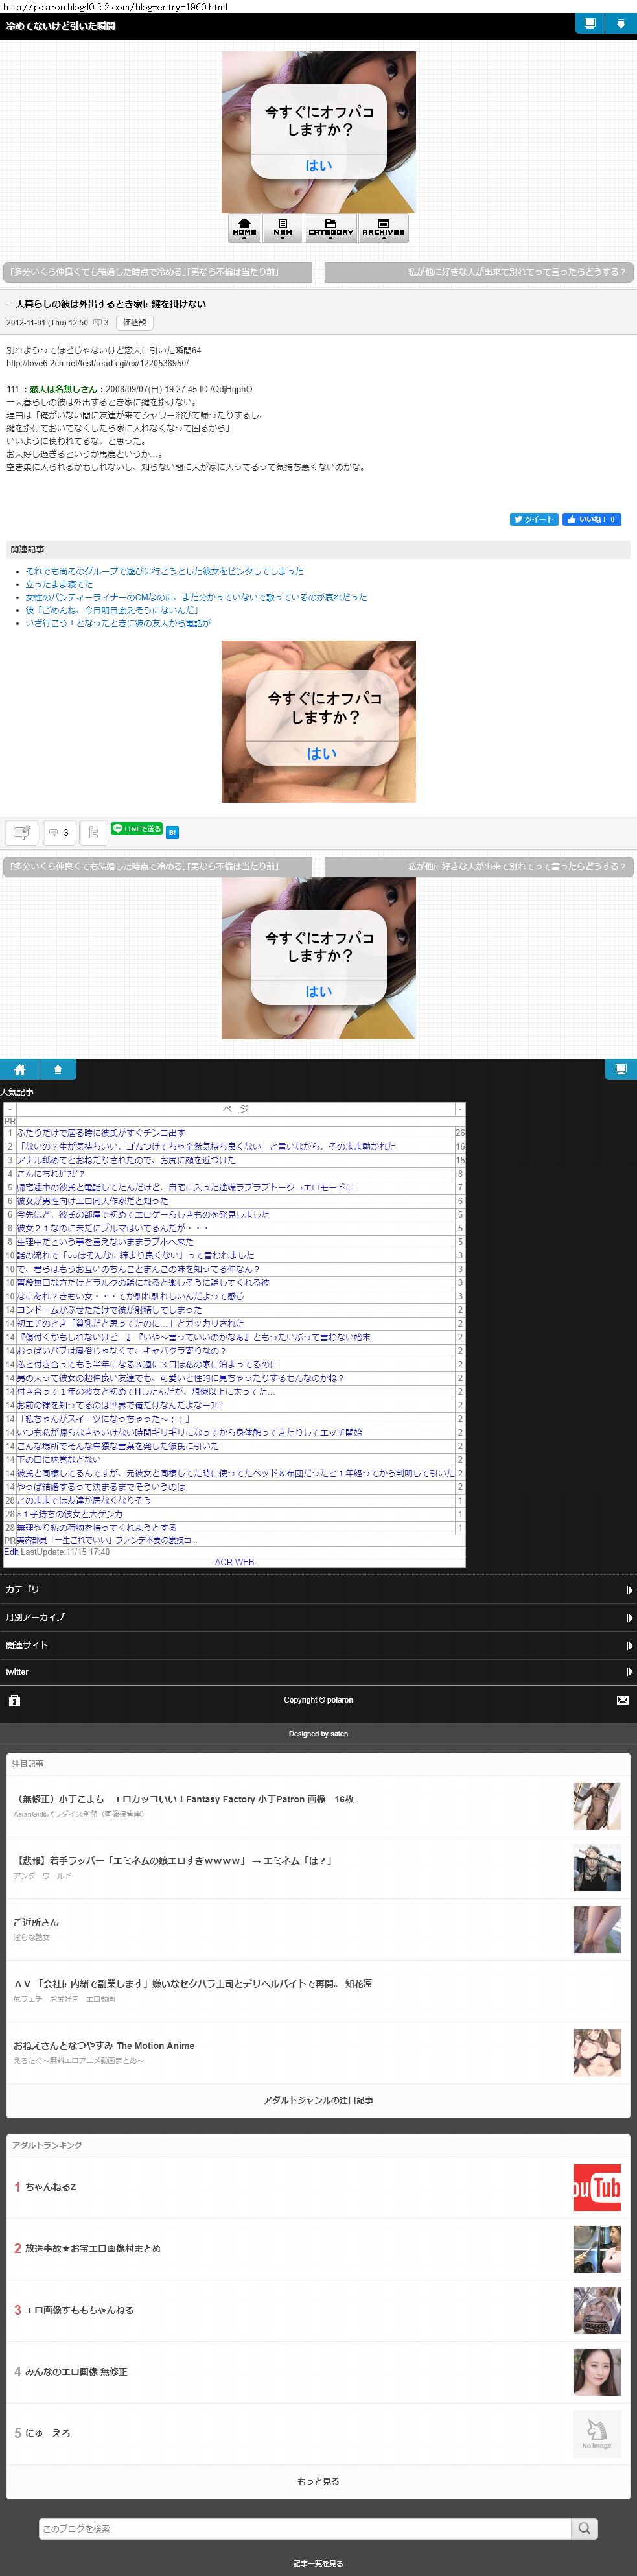
Task: Click the down arrow icon in top bar
Action: point(621,24)
